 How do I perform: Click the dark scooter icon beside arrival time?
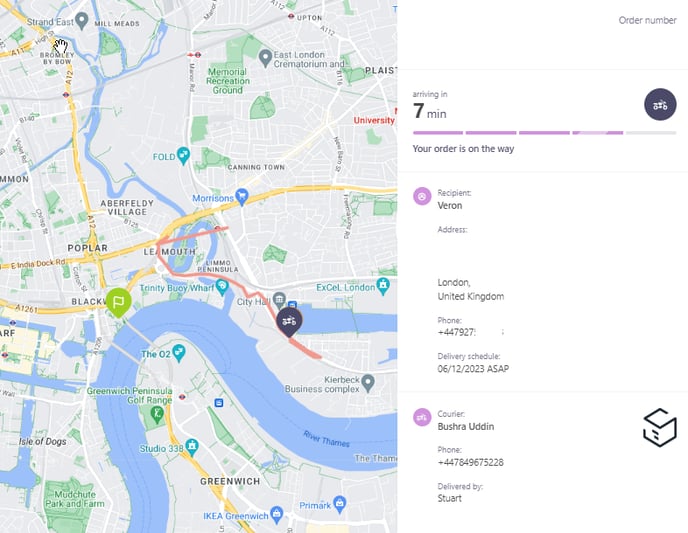pos(660,105)
